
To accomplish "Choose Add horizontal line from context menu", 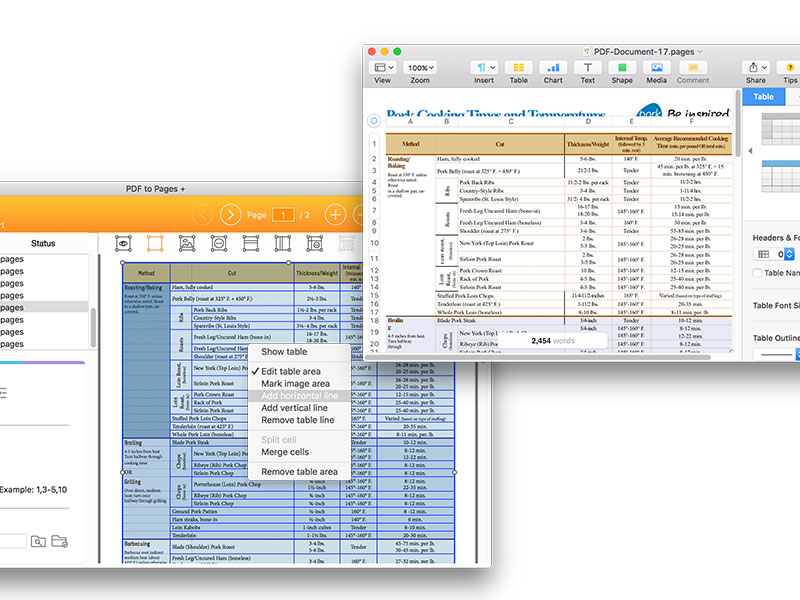I will pyautogui.click(x=299, y=396).
